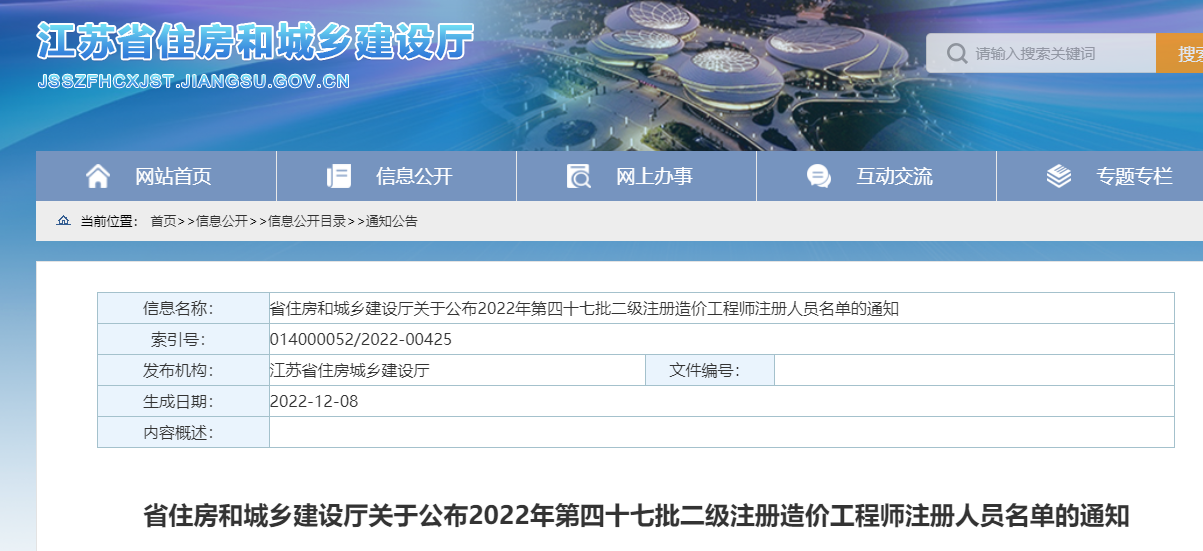1203x551 pixels.
Task: Click the 江苏省住房和城乡建设厅 site logo
Action: pyautogui.click(x=254, y=42)
